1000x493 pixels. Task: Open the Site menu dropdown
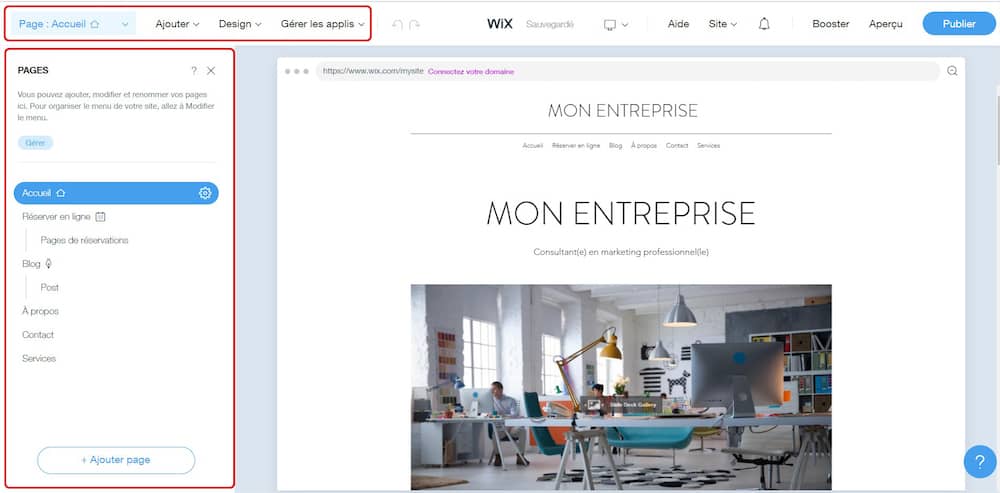723,24
